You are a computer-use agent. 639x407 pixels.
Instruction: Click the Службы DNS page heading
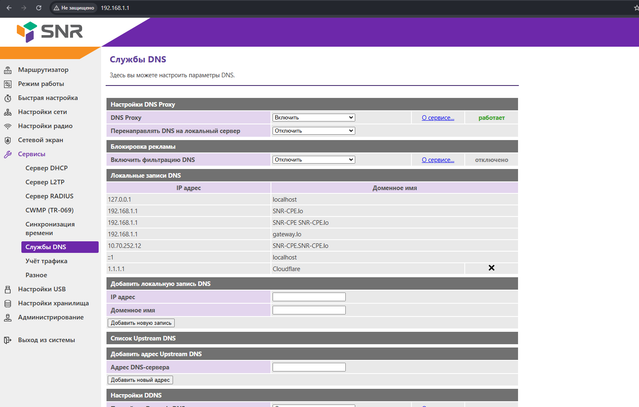(x=138, y=59)
